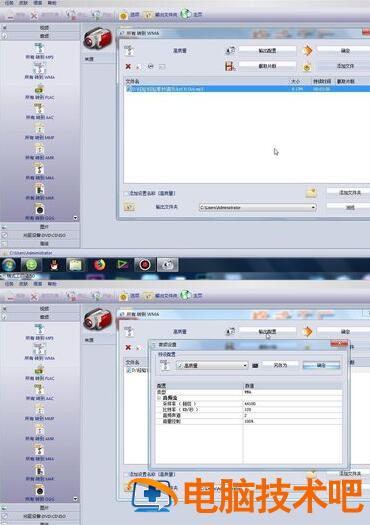This screenshot has width=370, height=525.
Task: Confirm with 确定 in the 音频设置 dialog
Action: pos(321,365)
